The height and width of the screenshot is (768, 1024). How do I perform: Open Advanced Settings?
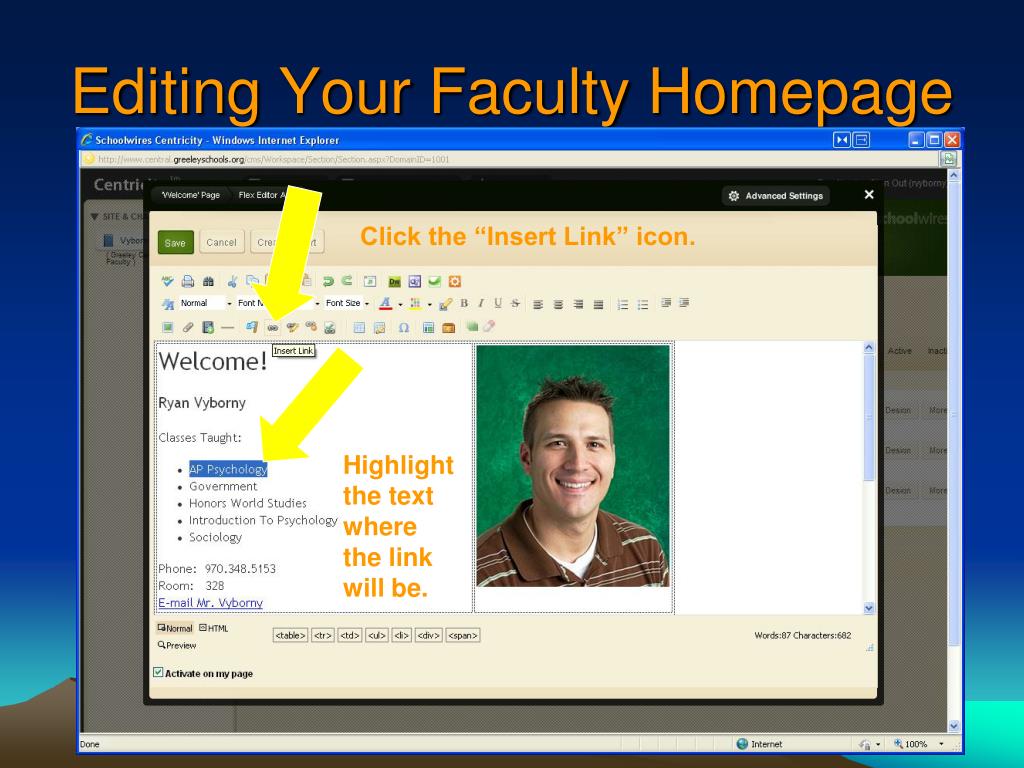tap(776, 196)
